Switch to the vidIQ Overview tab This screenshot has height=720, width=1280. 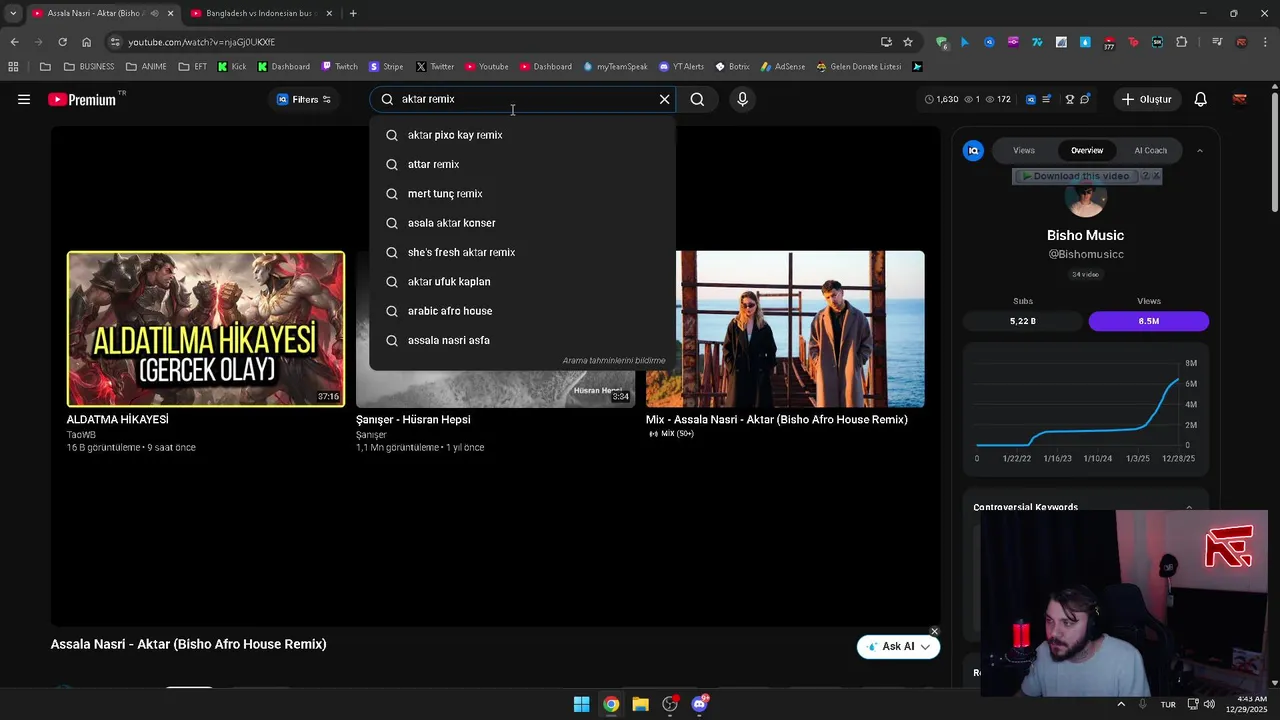pyautogui.click(x=1087, y=150)
